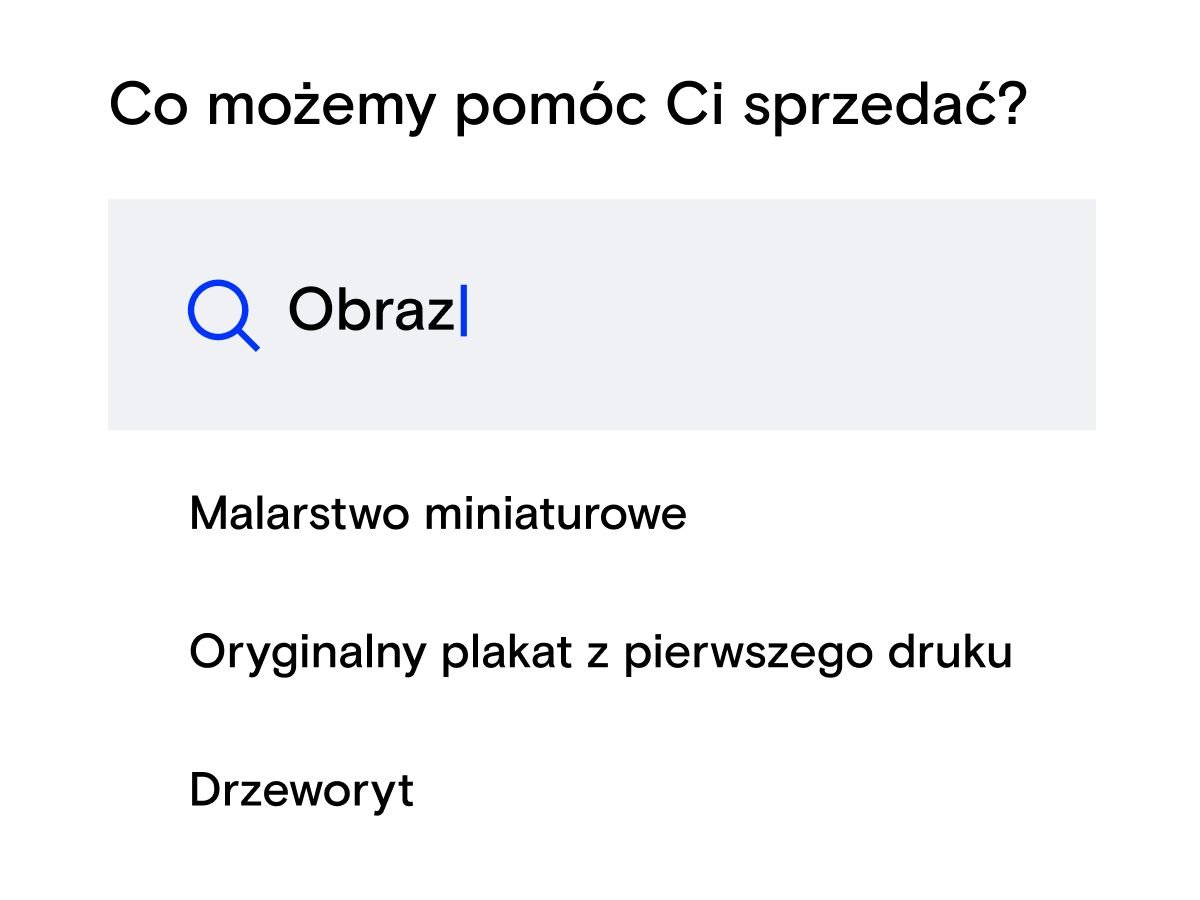Choose "Oryginalny plakat z pierwszego druku" suggestion
This screenshot has width=1200, height=900.
(x=600, y=652)
